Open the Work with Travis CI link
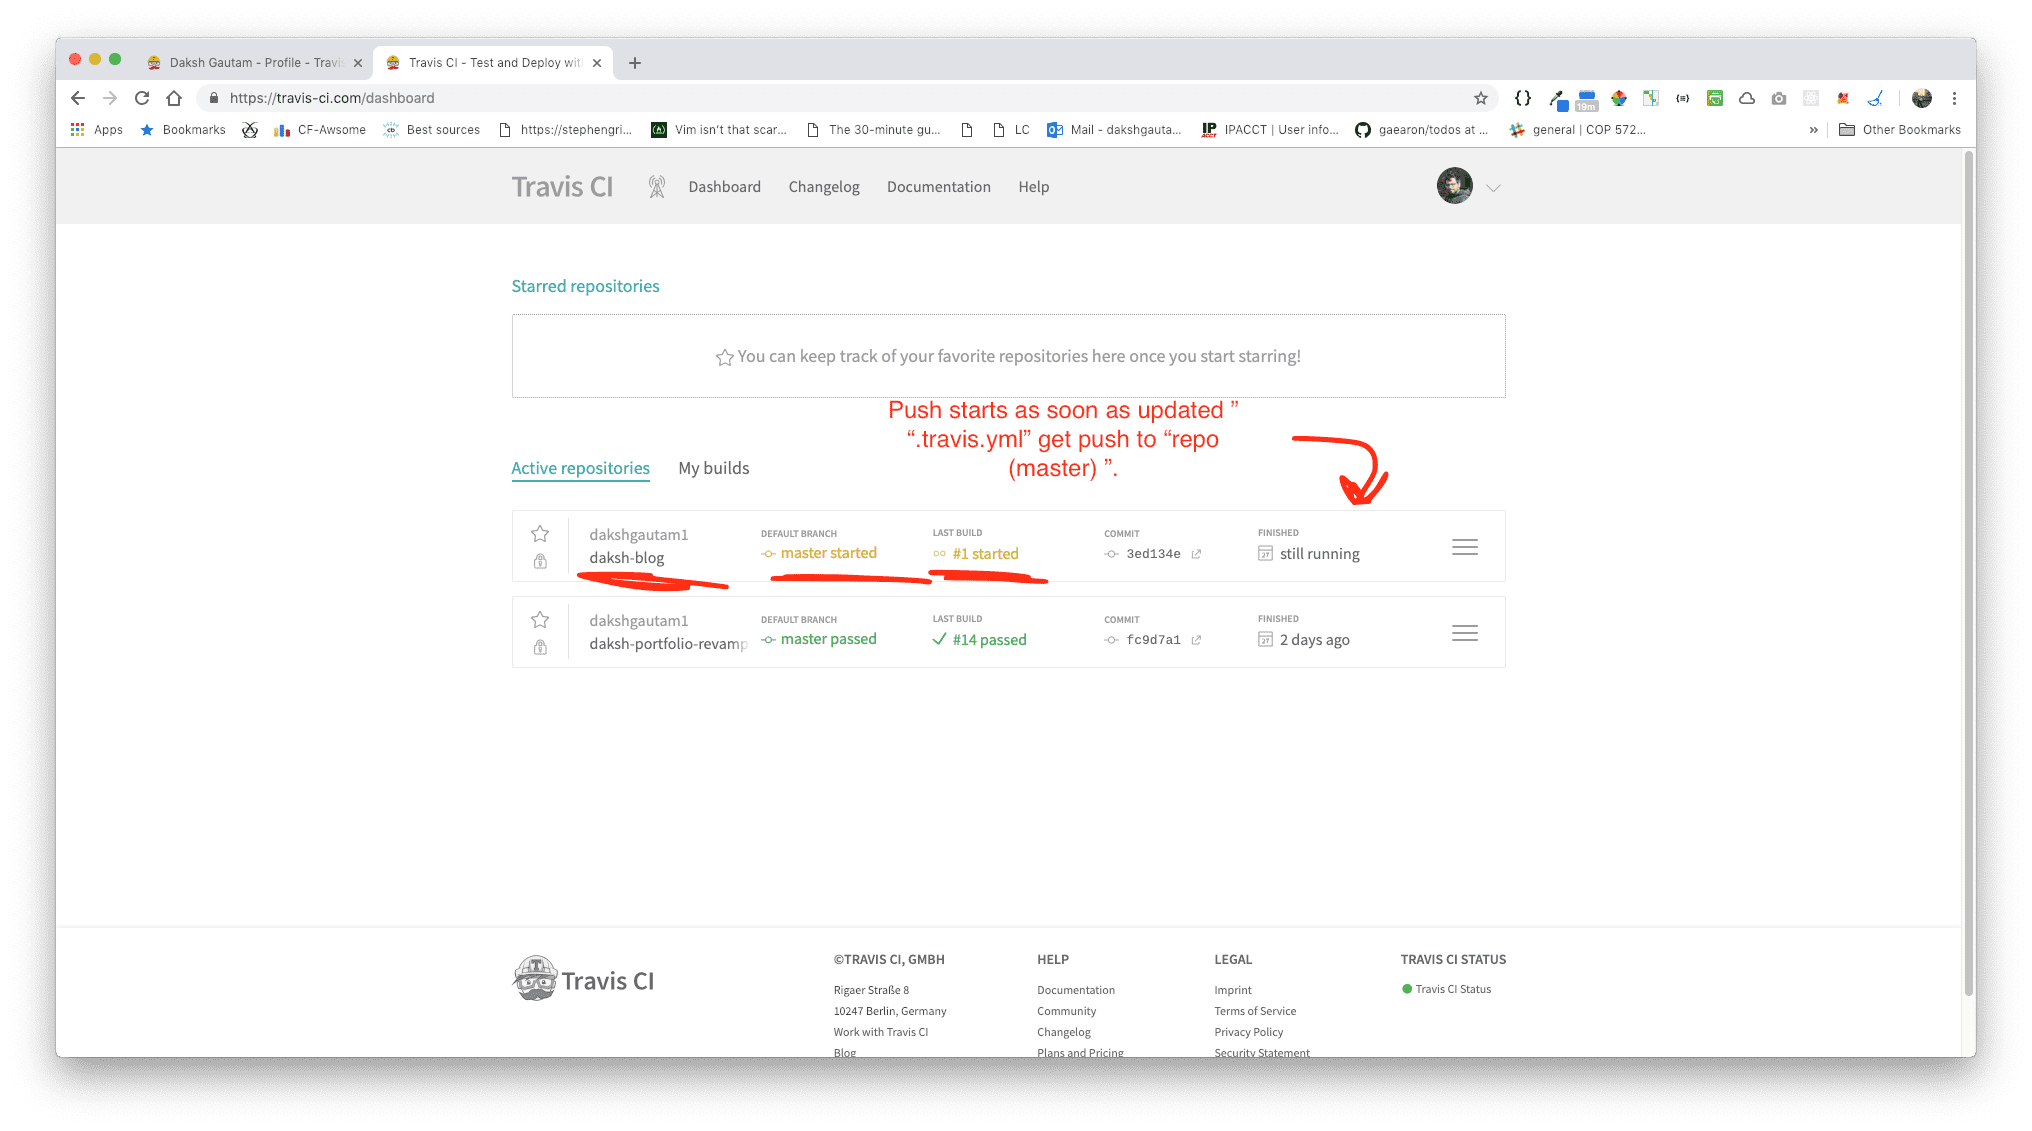Image resolution: width=2032 pixels, height=1131 pixels. [x=880, y=1032]
